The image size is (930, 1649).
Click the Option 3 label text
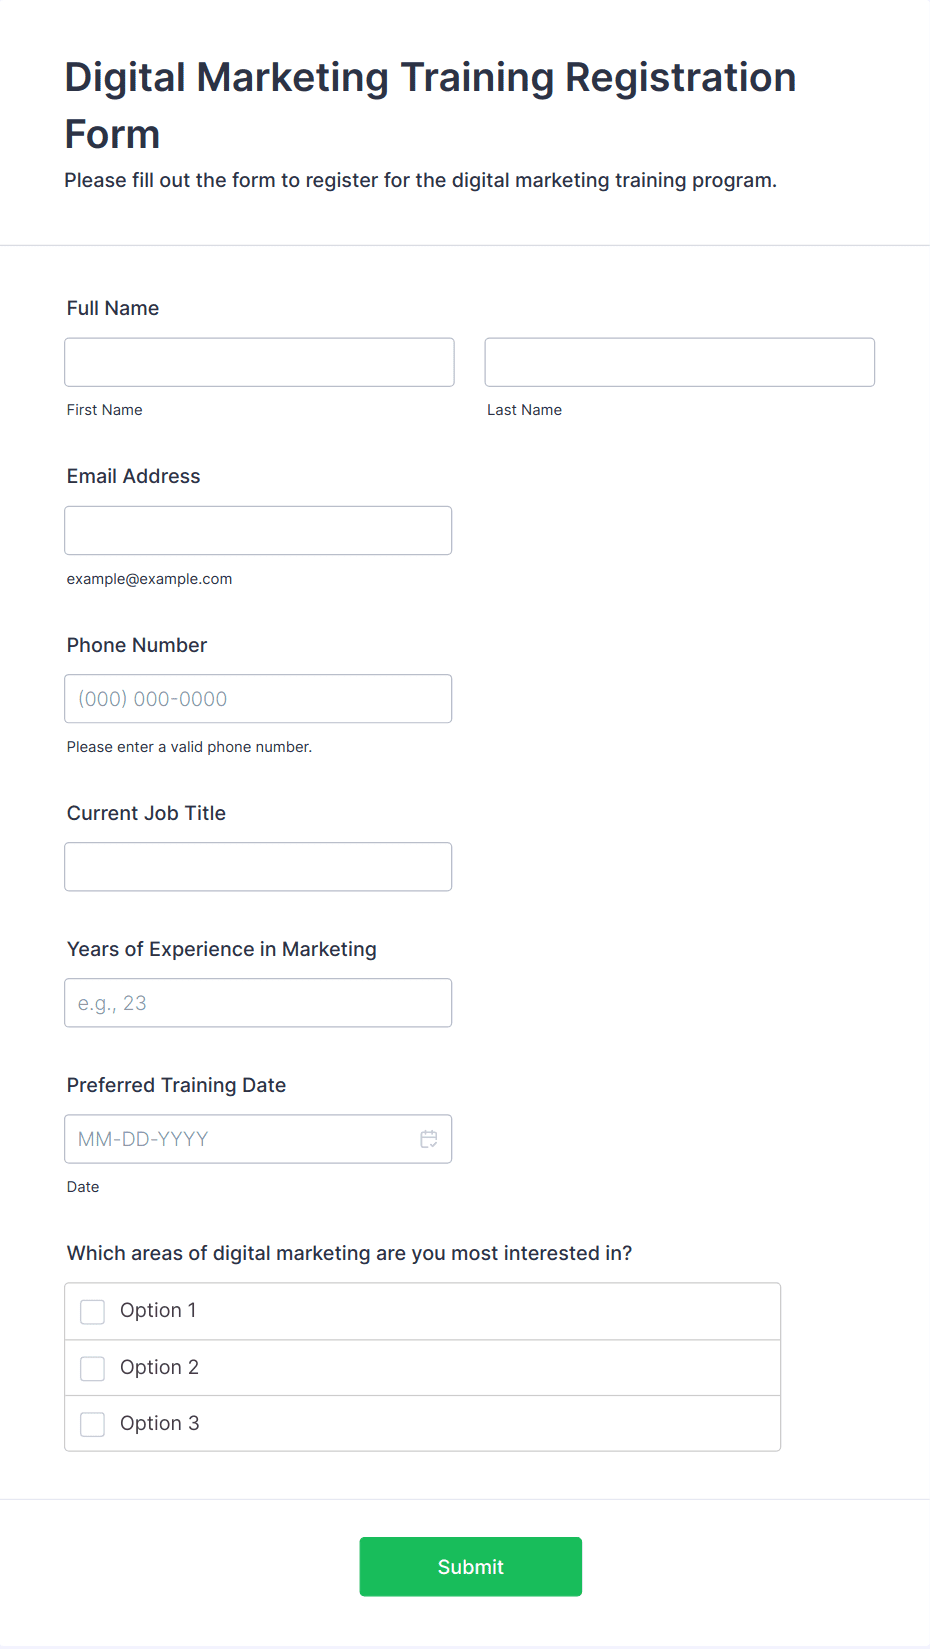[159, 1423]
